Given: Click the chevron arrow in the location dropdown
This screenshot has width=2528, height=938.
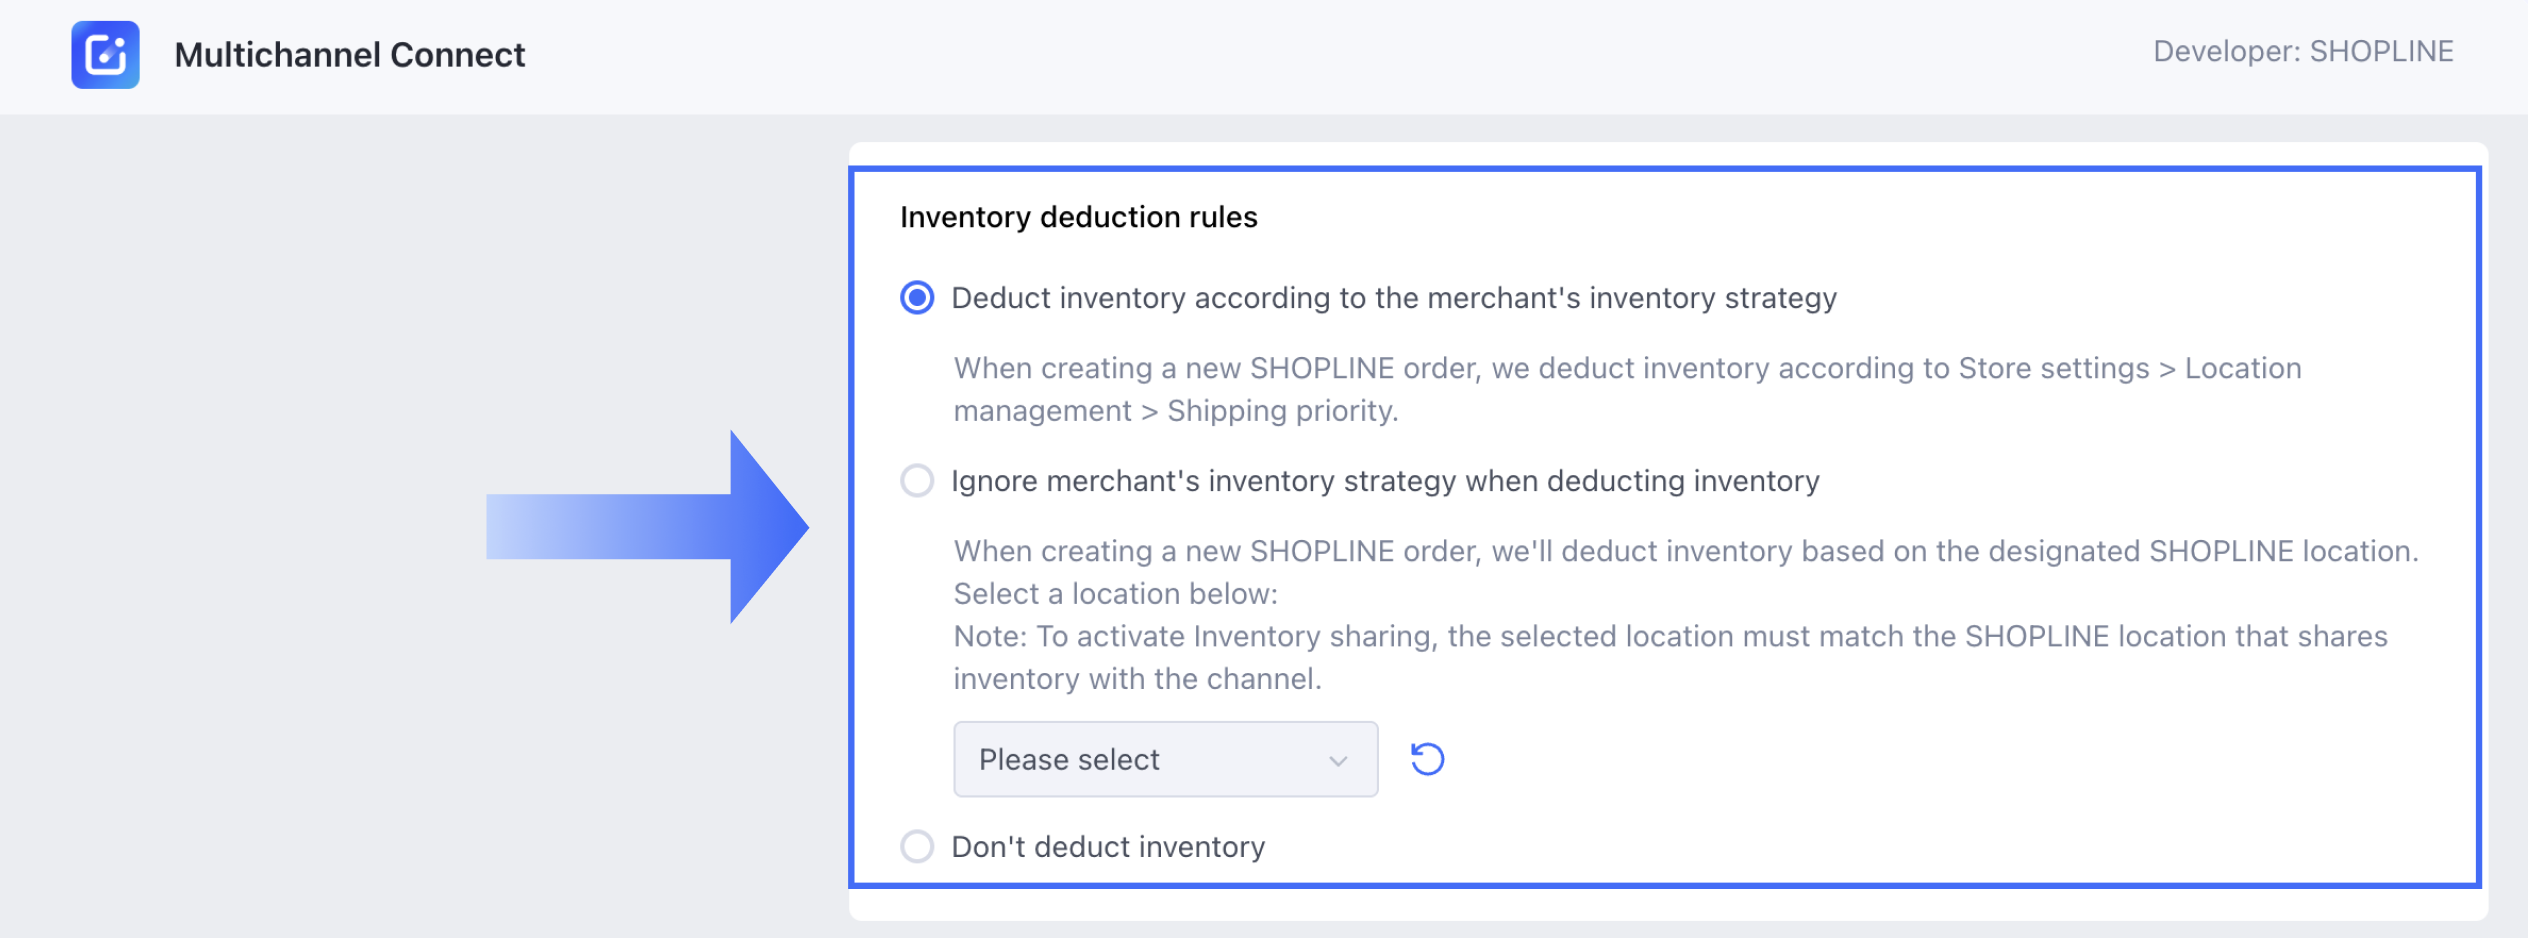Looking at the screenshot, I should coord(1338,761).
